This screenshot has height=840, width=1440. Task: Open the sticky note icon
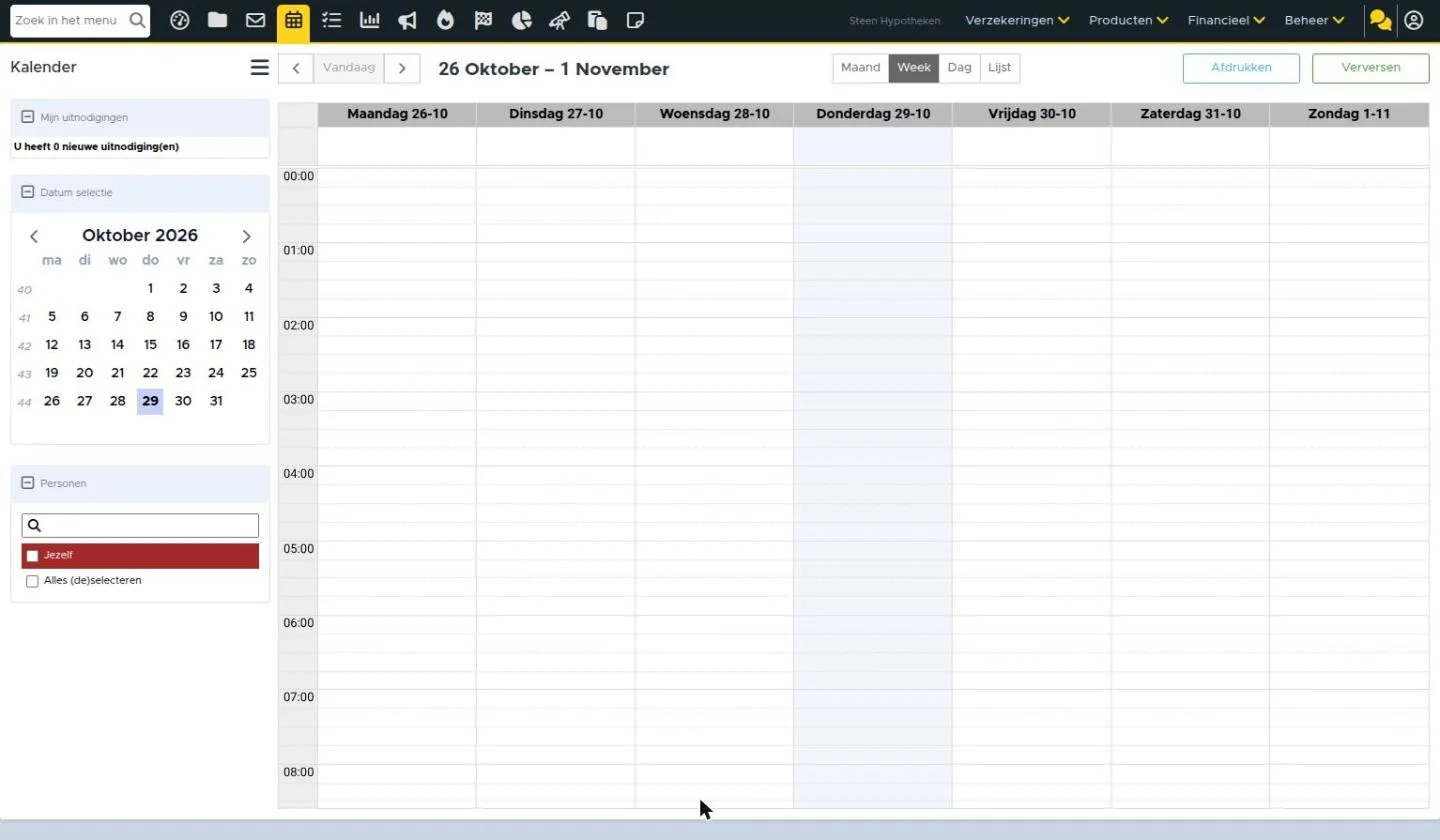635,20
